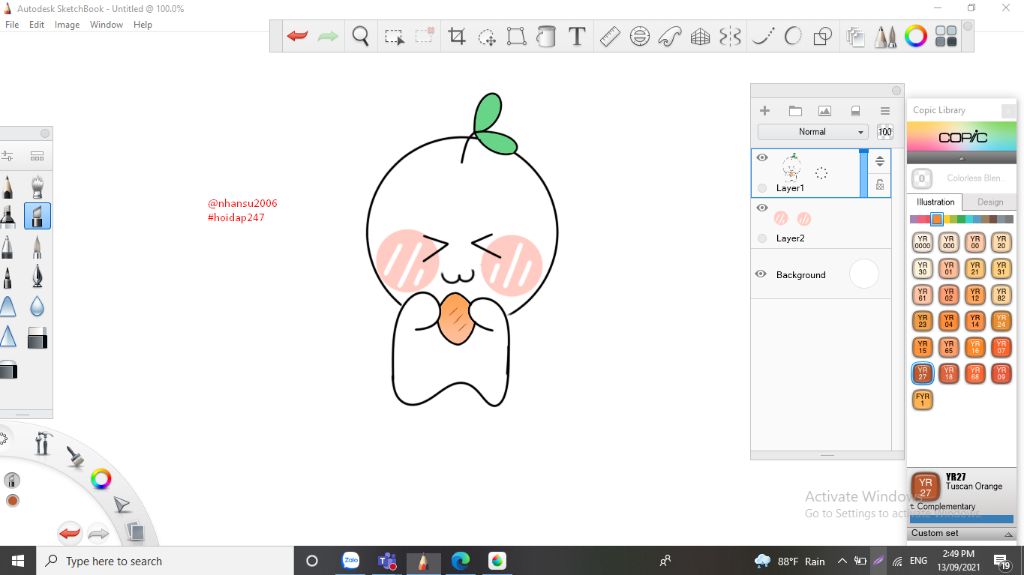Viewport: 1024px width, 575px height.
Task: Open the Window menu
Action: coord(106,25)
